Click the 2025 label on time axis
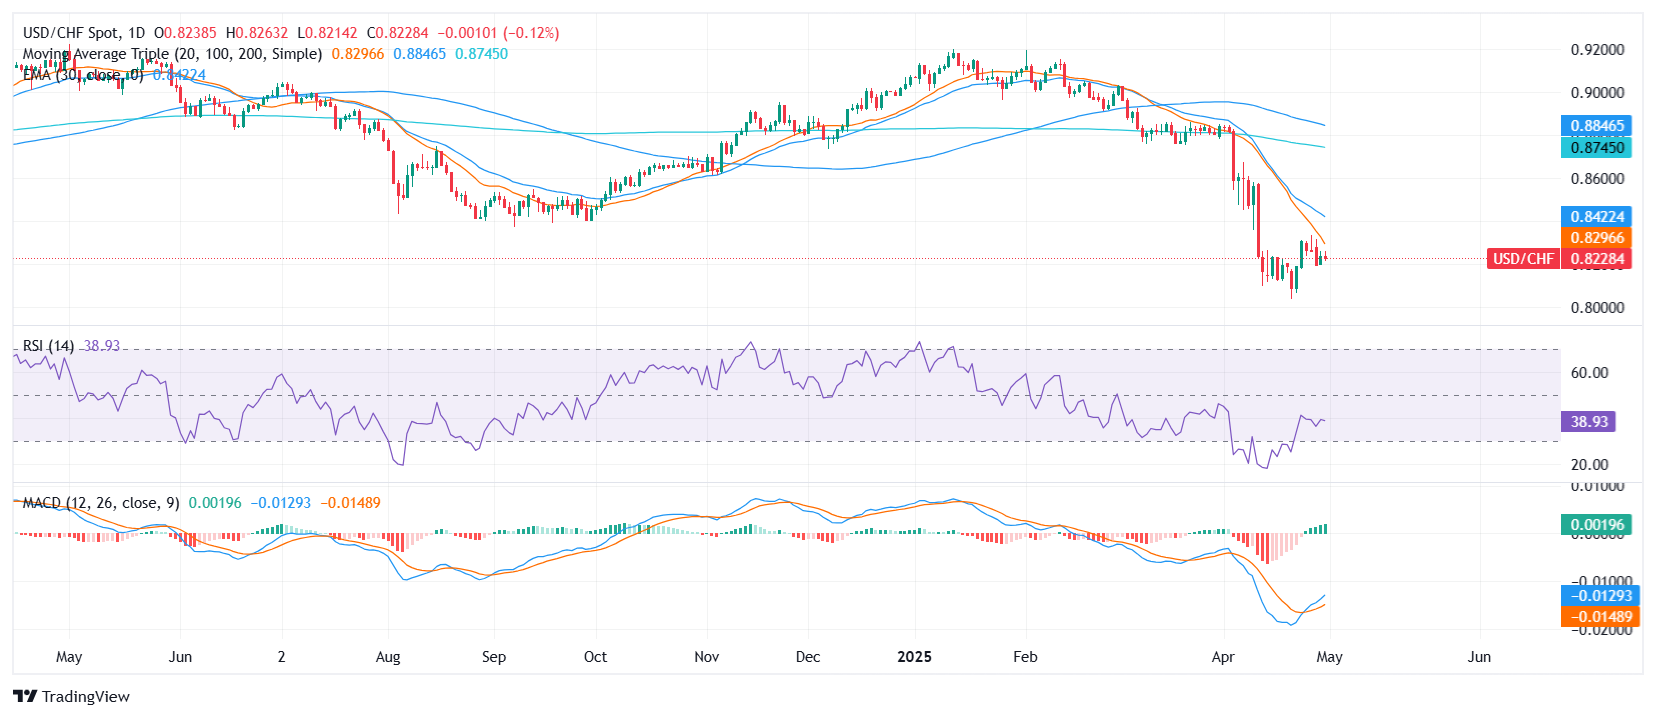This screenshot has width=1656, height=718. pos(914,657)
